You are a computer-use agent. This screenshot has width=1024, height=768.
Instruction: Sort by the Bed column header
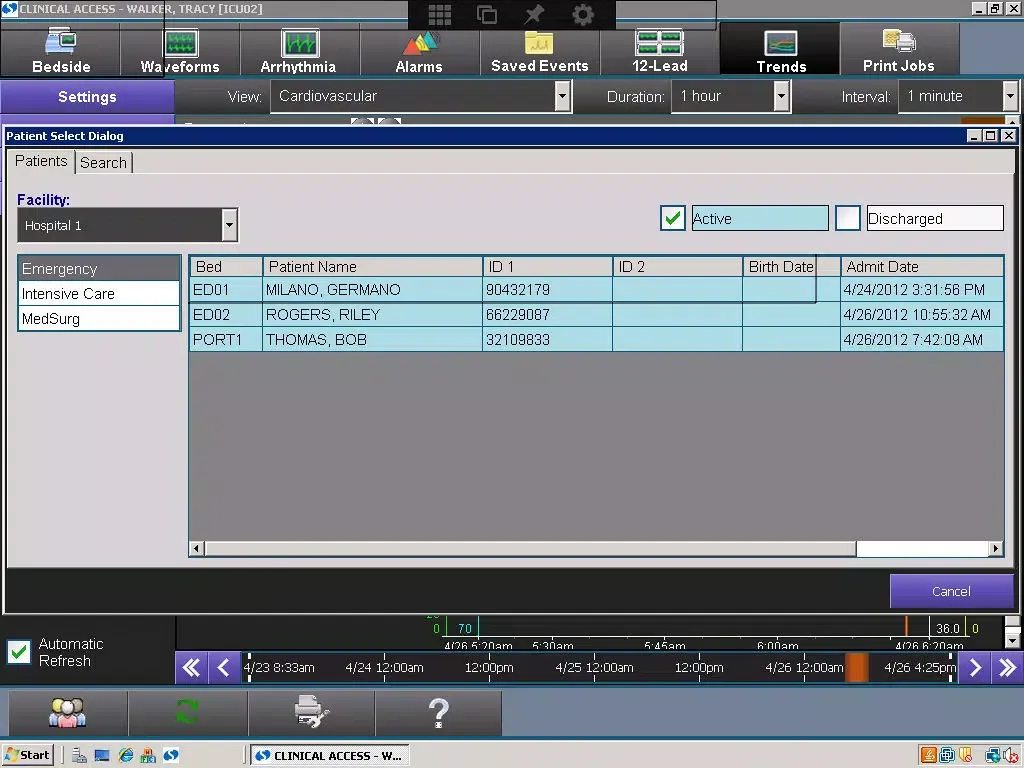tap(226, 266)
